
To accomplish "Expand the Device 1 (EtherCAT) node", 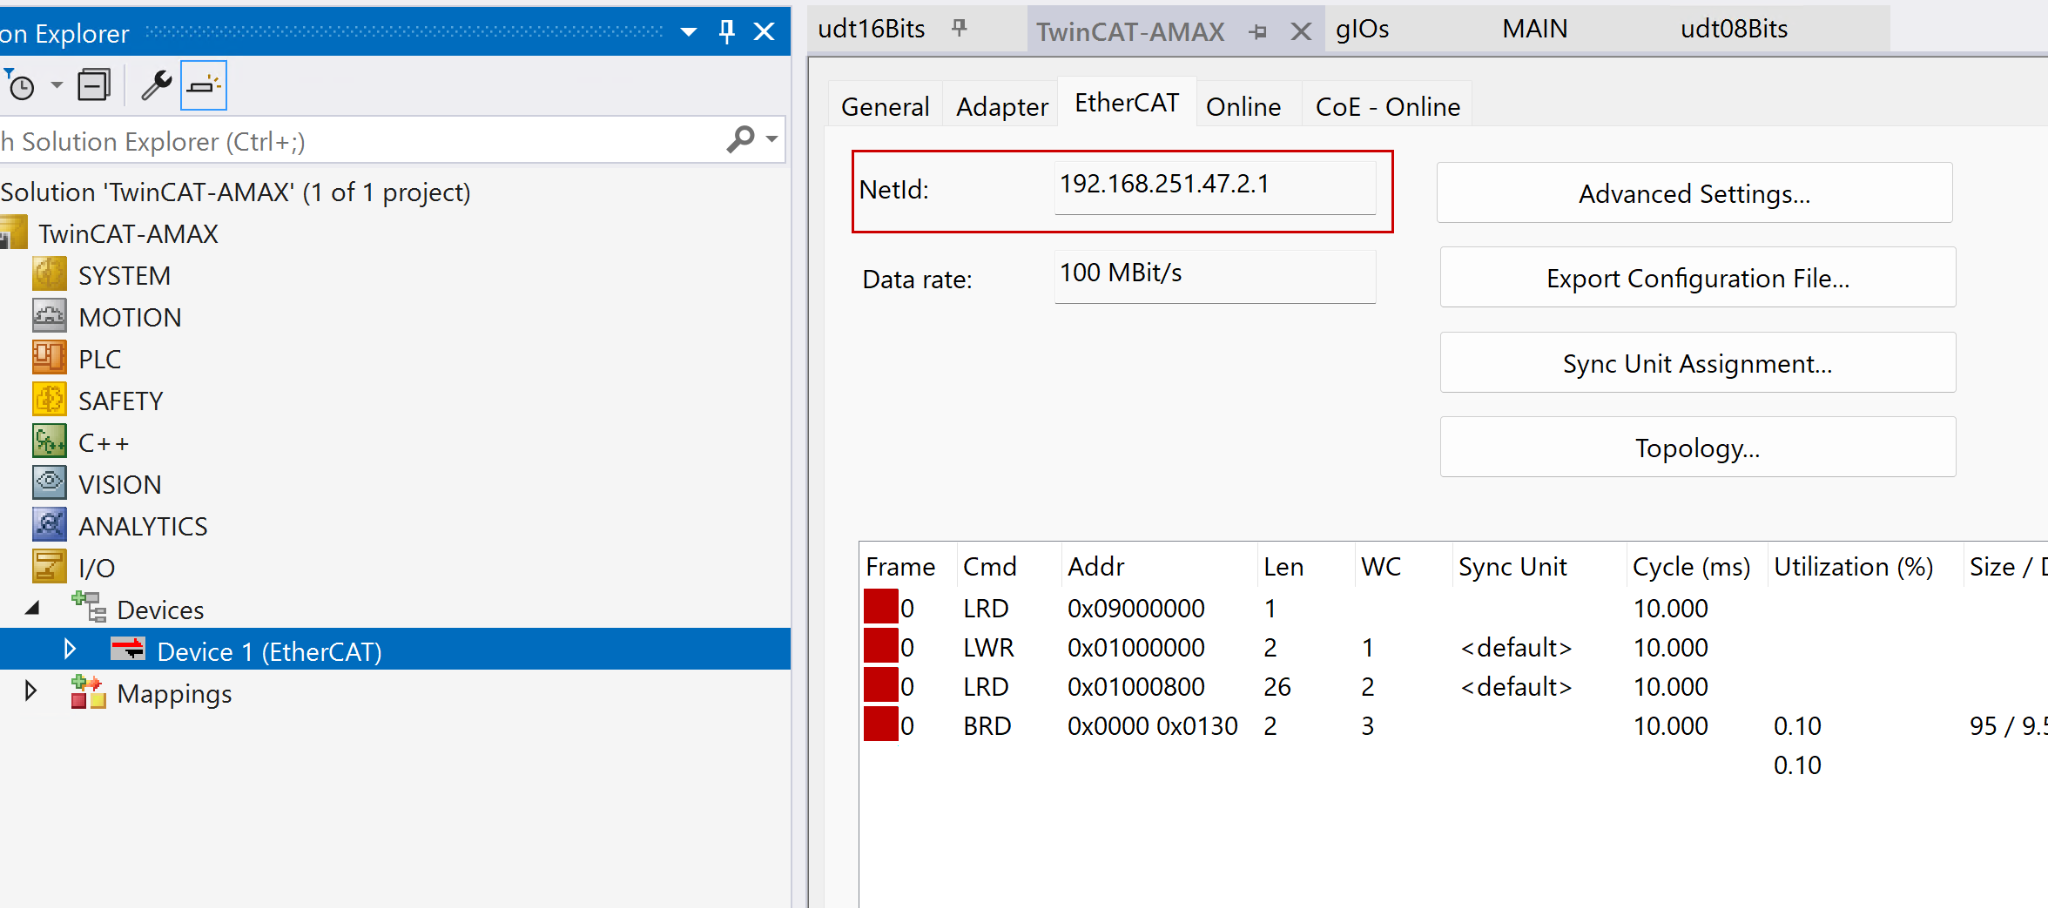I will pos(69,650).
